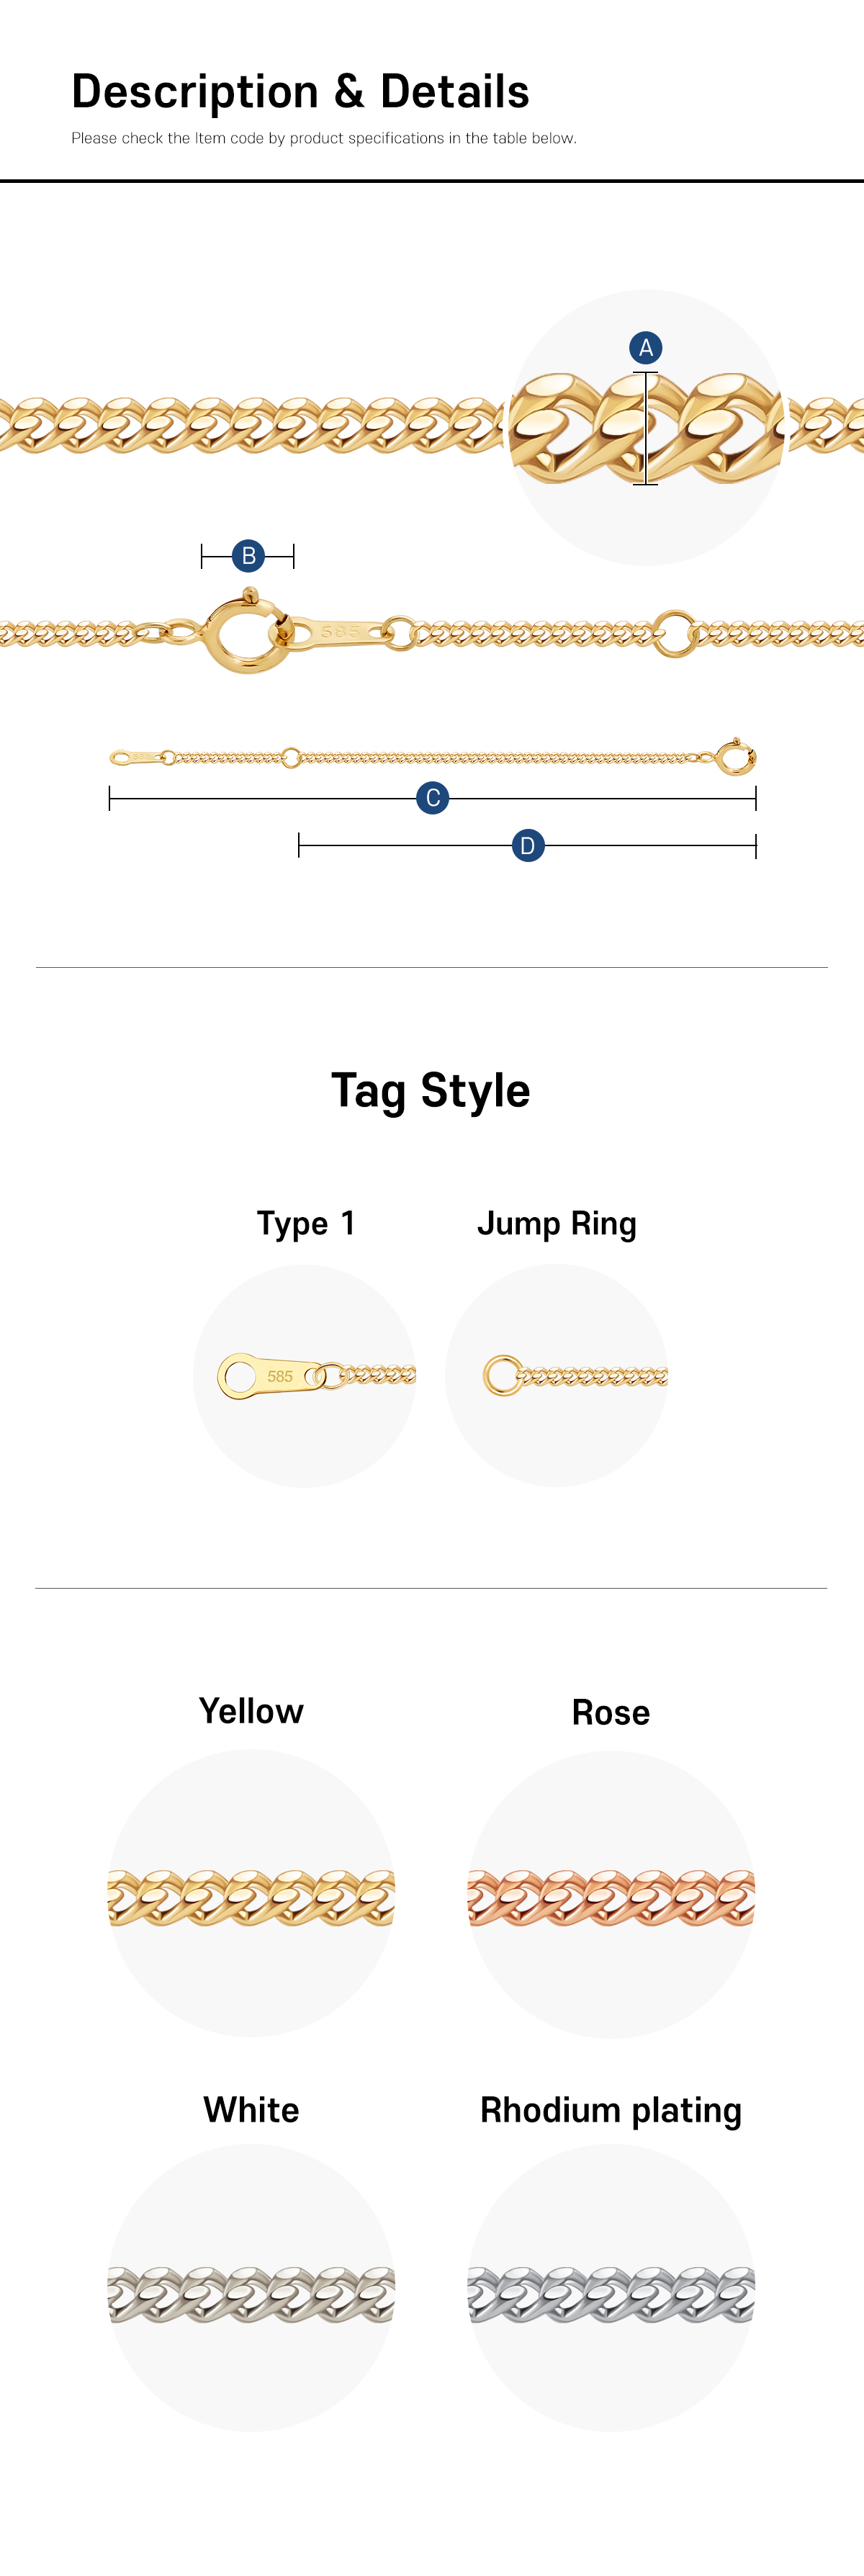Click the spring ring clasp image
This screenshot has width=864, height=2576.
click(x=247, y=632)
